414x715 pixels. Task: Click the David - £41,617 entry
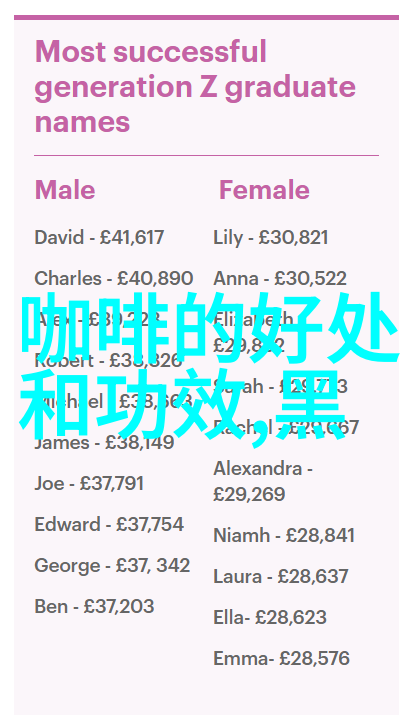(99, 238)
